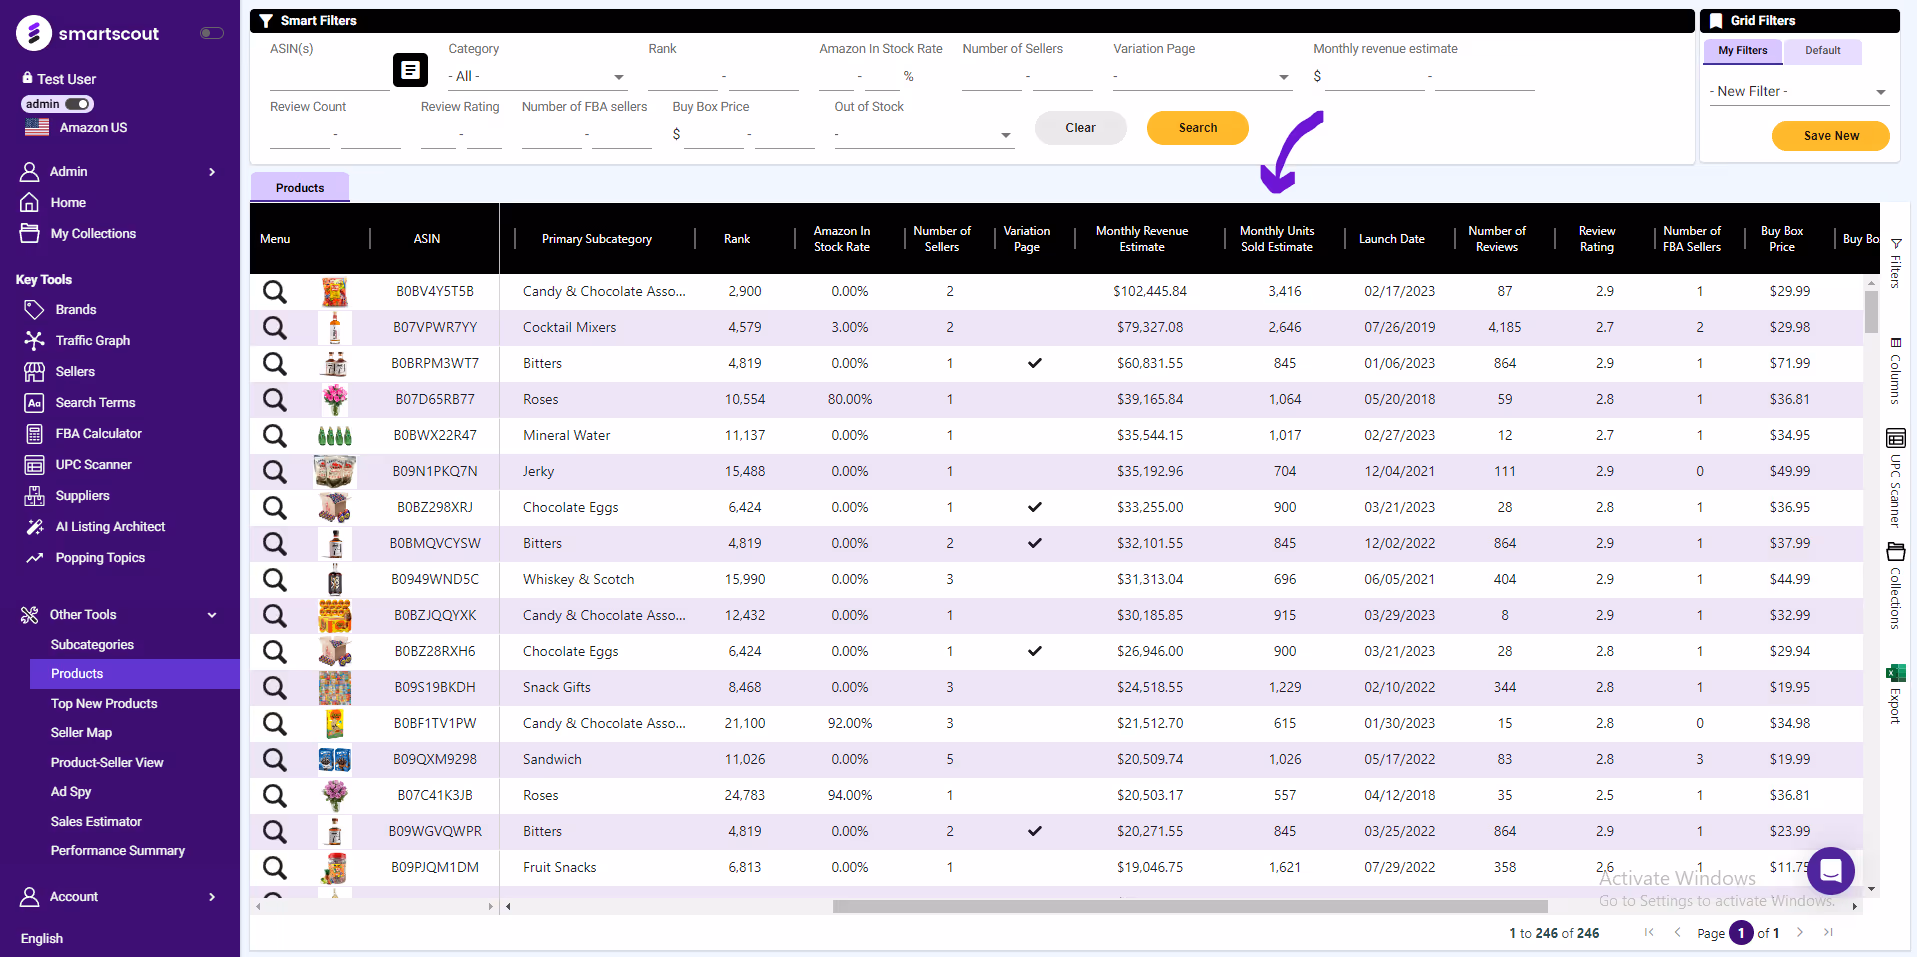Click Variation Page checkmark for B0BMQVCYSW
Viewport: 1917px width, 957px height.
(x=1035, y=543)
